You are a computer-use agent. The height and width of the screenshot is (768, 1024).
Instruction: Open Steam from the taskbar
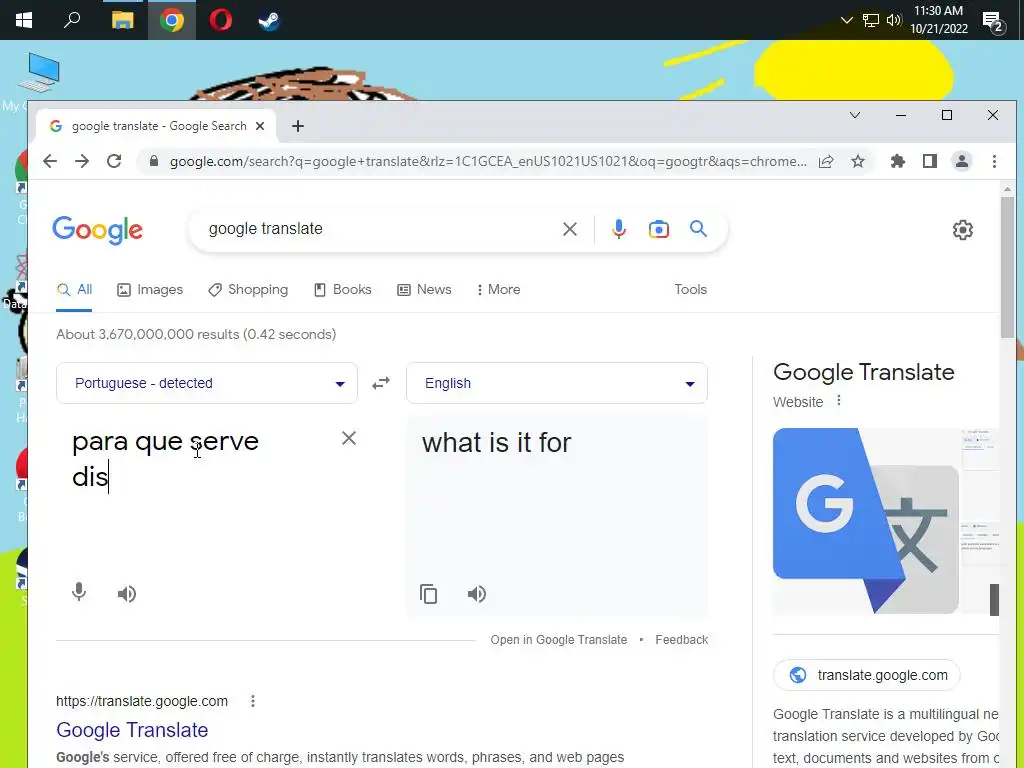(x=269, y=20)
